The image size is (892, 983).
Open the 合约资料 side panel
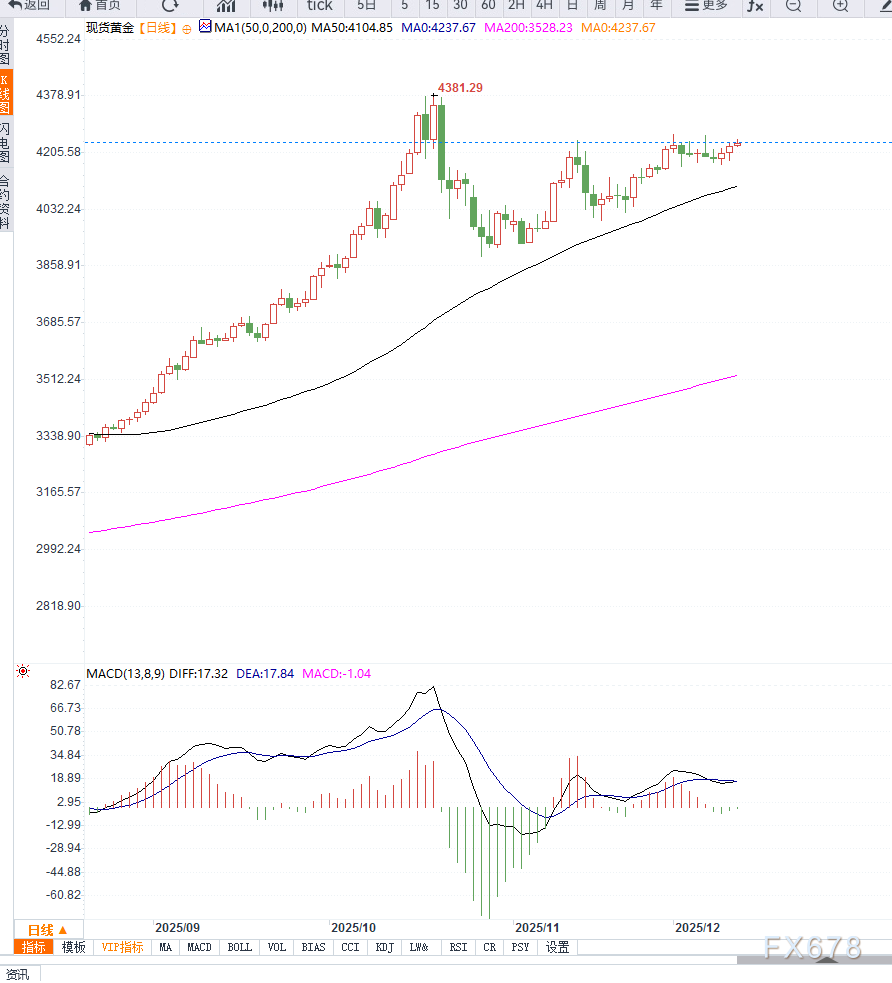6,202
